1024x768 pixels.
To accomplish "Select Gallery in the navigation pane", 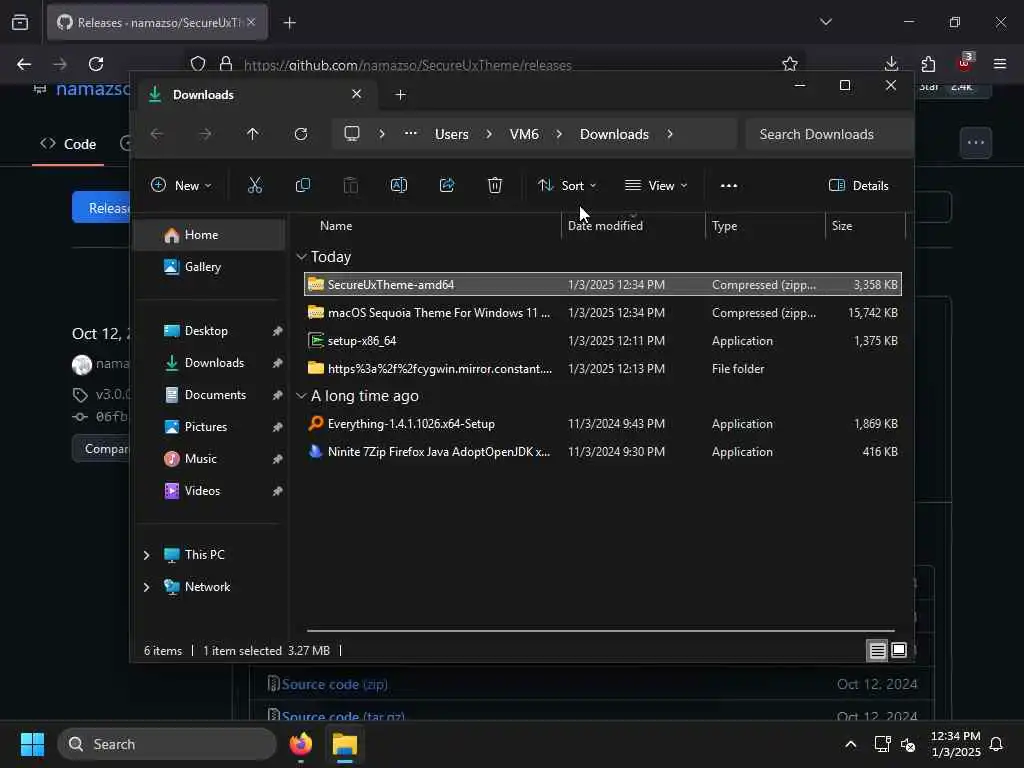I will pyautogui.click(x=209, y=267).
